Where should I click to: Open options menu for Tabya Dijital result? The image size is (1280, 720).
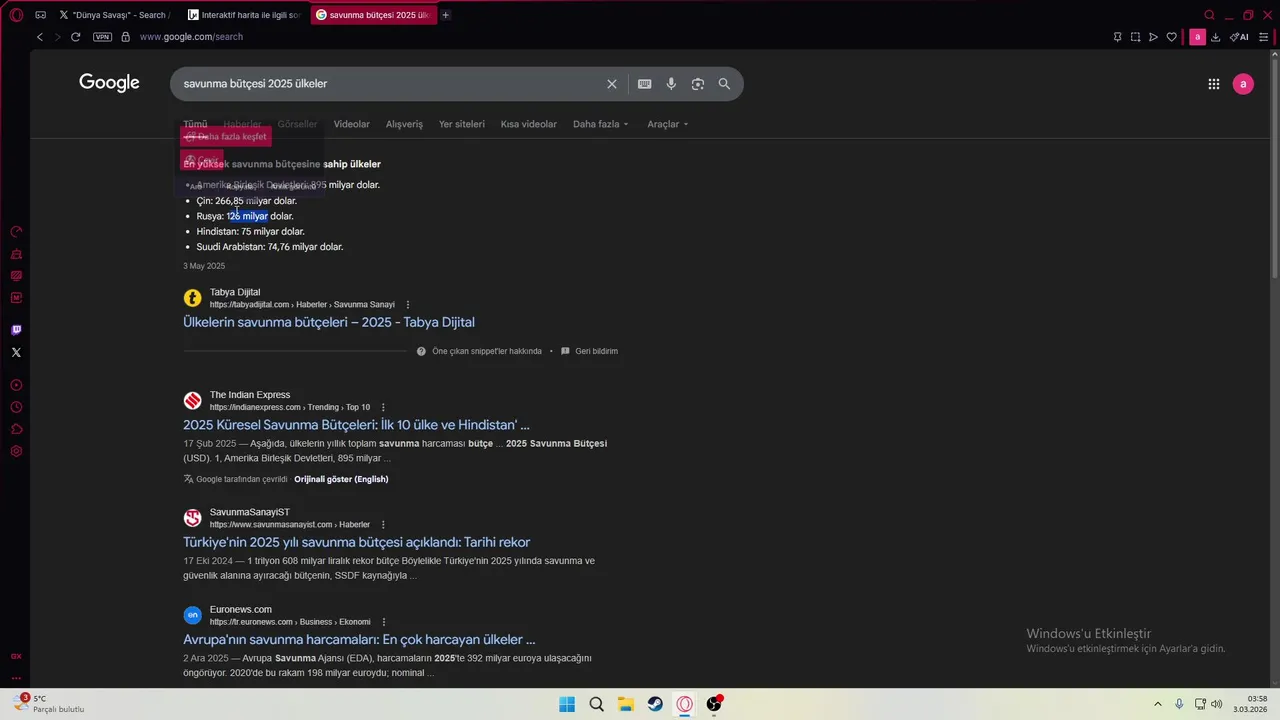coord(408,305)
